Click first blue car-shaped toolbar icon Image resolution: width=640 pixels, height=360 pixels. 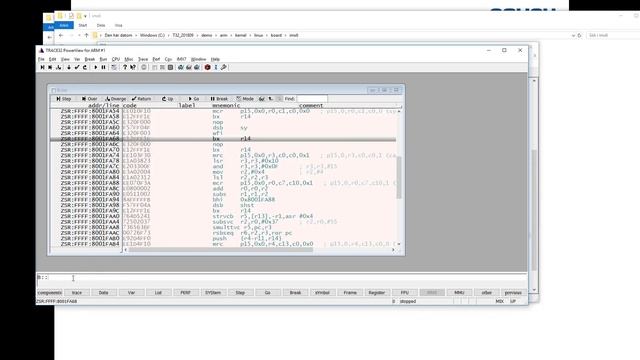[x=181, y=67]
